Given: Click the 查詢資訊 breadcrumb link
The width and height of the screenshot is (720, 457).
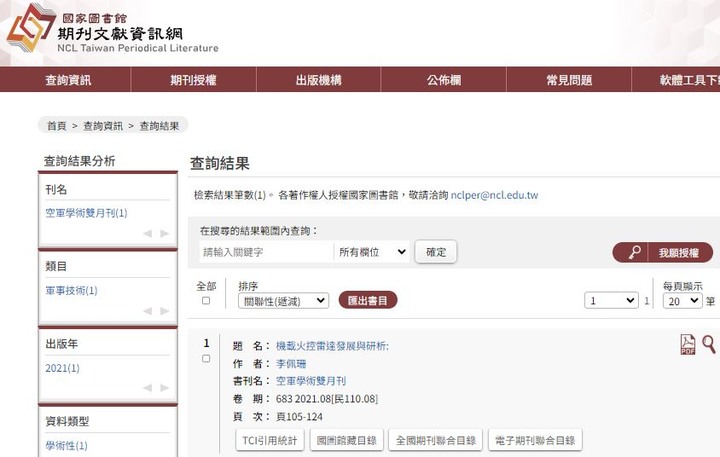Looking at the screenshot, I should coord(103,126).
